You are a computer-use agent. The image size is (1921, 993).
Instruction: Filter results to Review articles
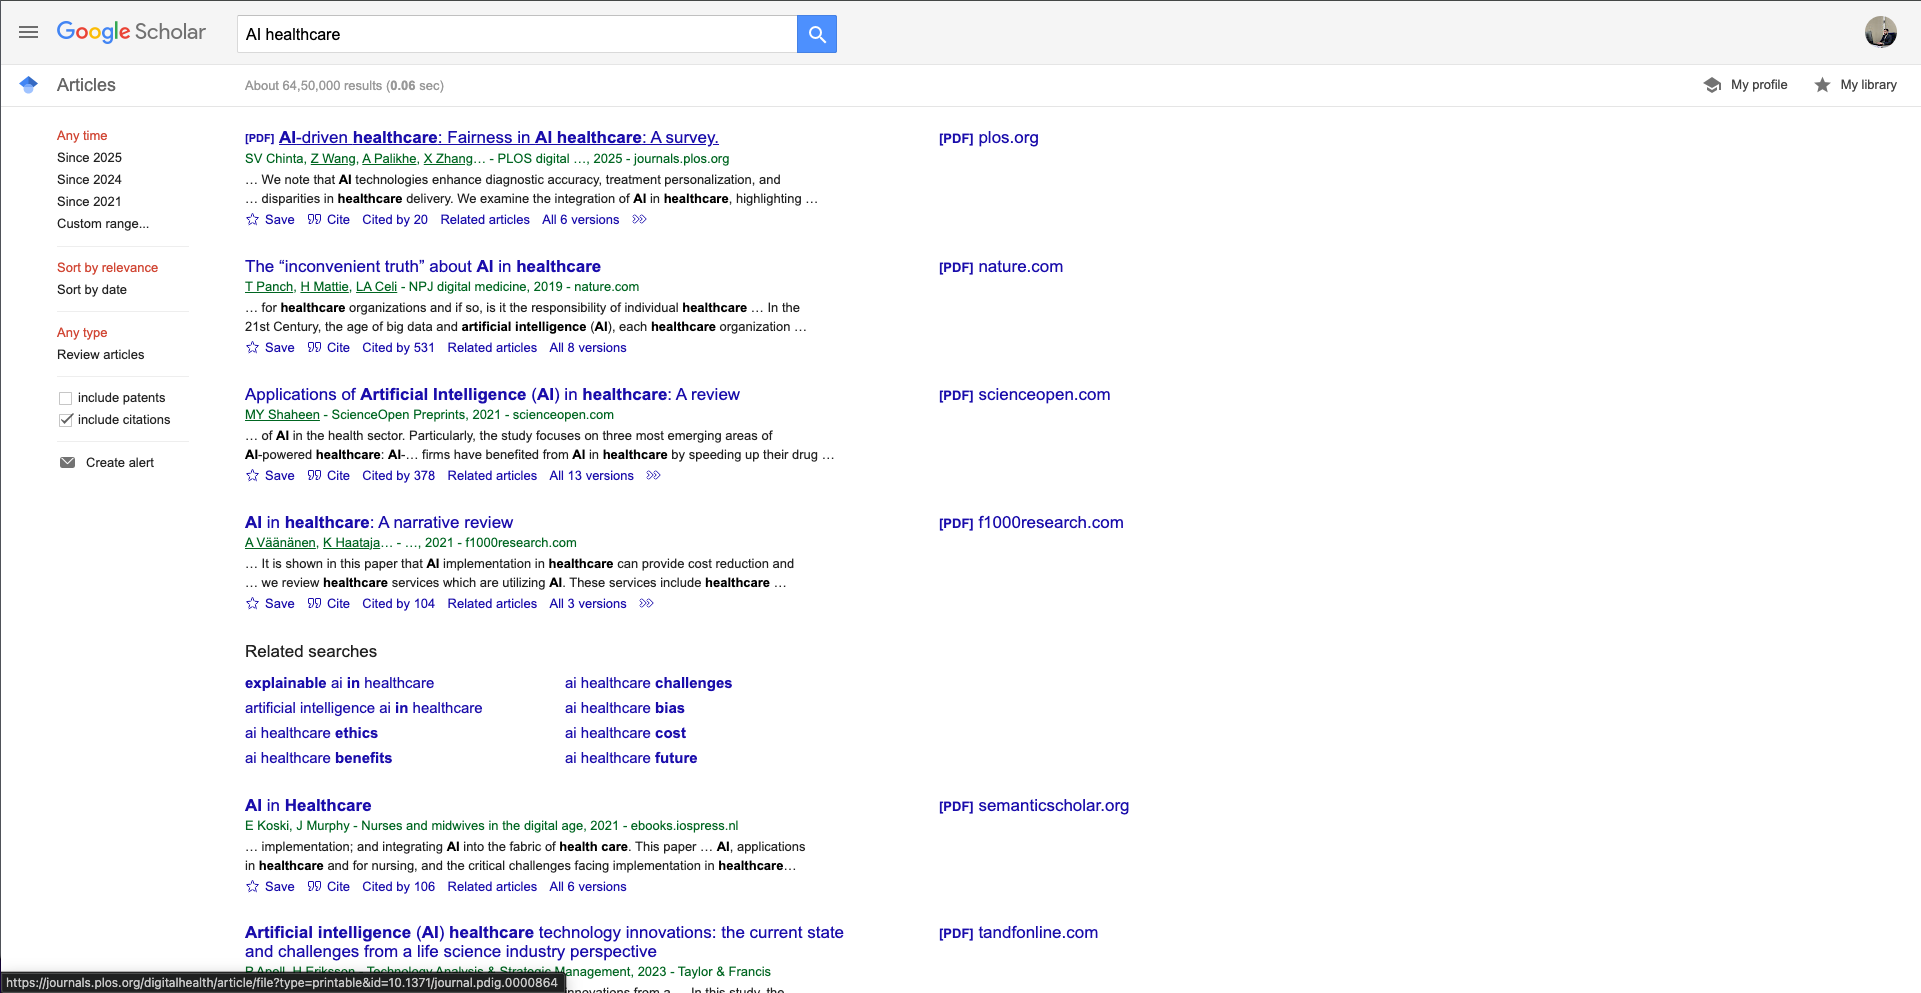click(x=100, y=354)
